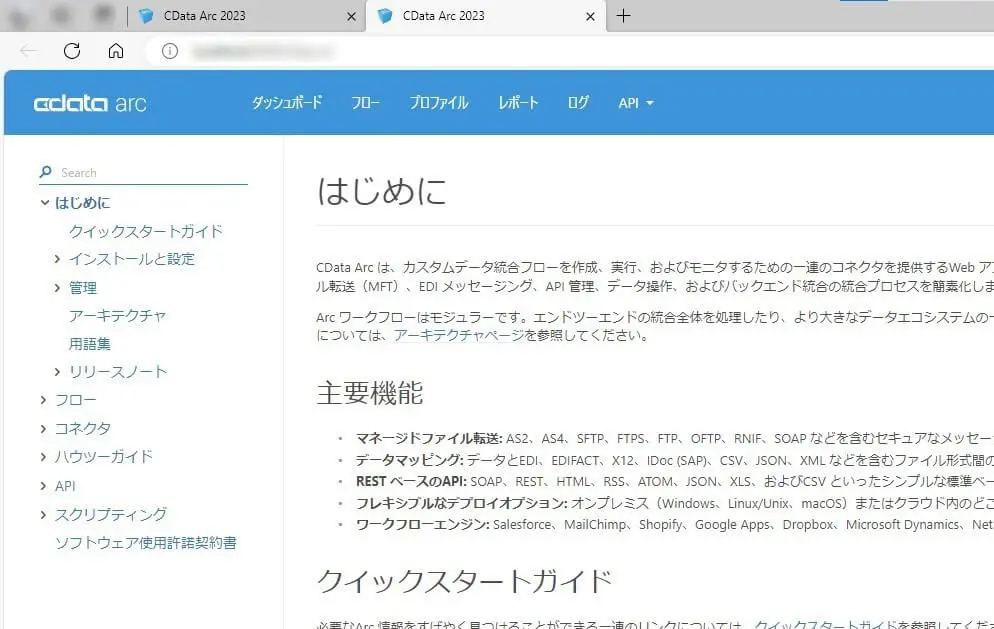Open ソフトウェア使用許諾契約書 in sidebar
This screenshot has width=994, height=629.
[146, 543]
